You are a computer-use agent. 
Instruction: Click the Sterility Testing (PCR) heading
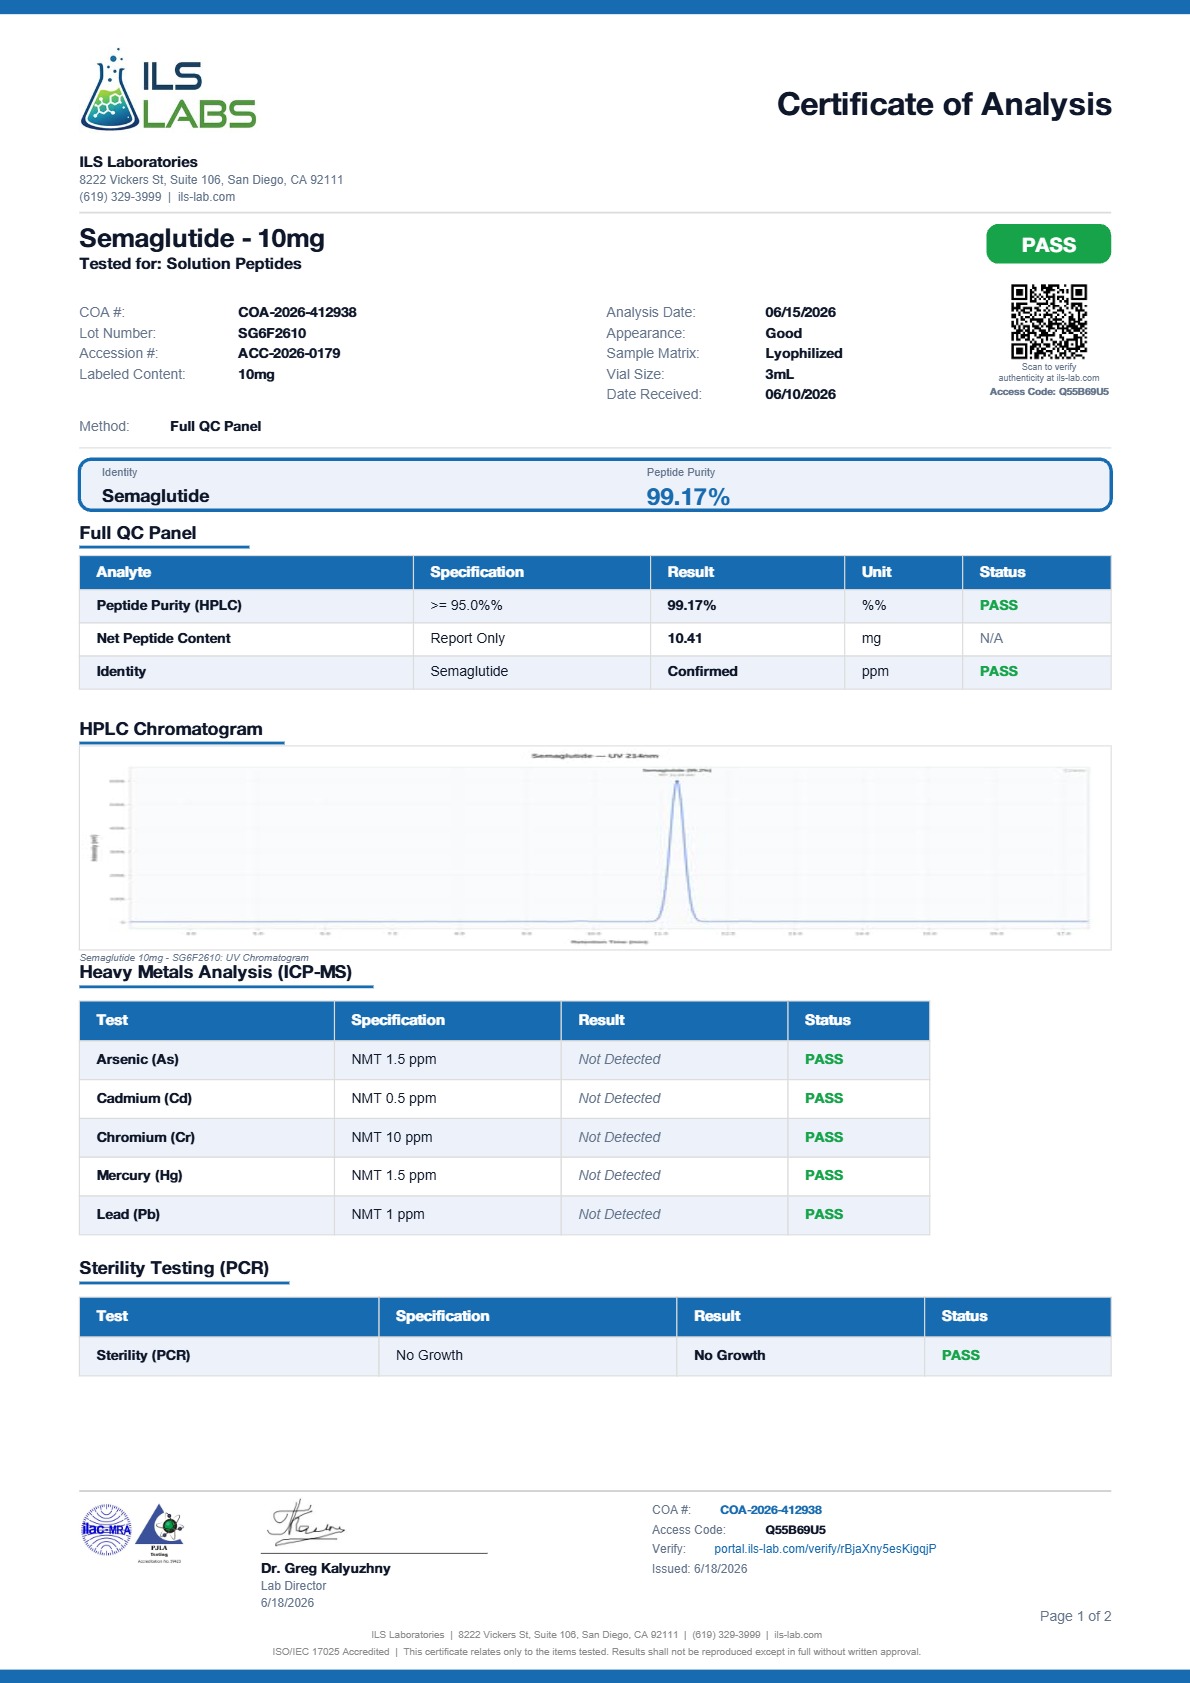[x=175, y=1268]
